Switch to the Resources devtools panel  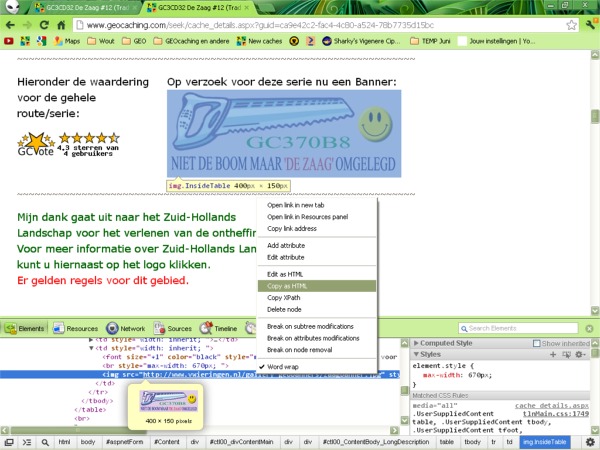(x=75, y=328)
